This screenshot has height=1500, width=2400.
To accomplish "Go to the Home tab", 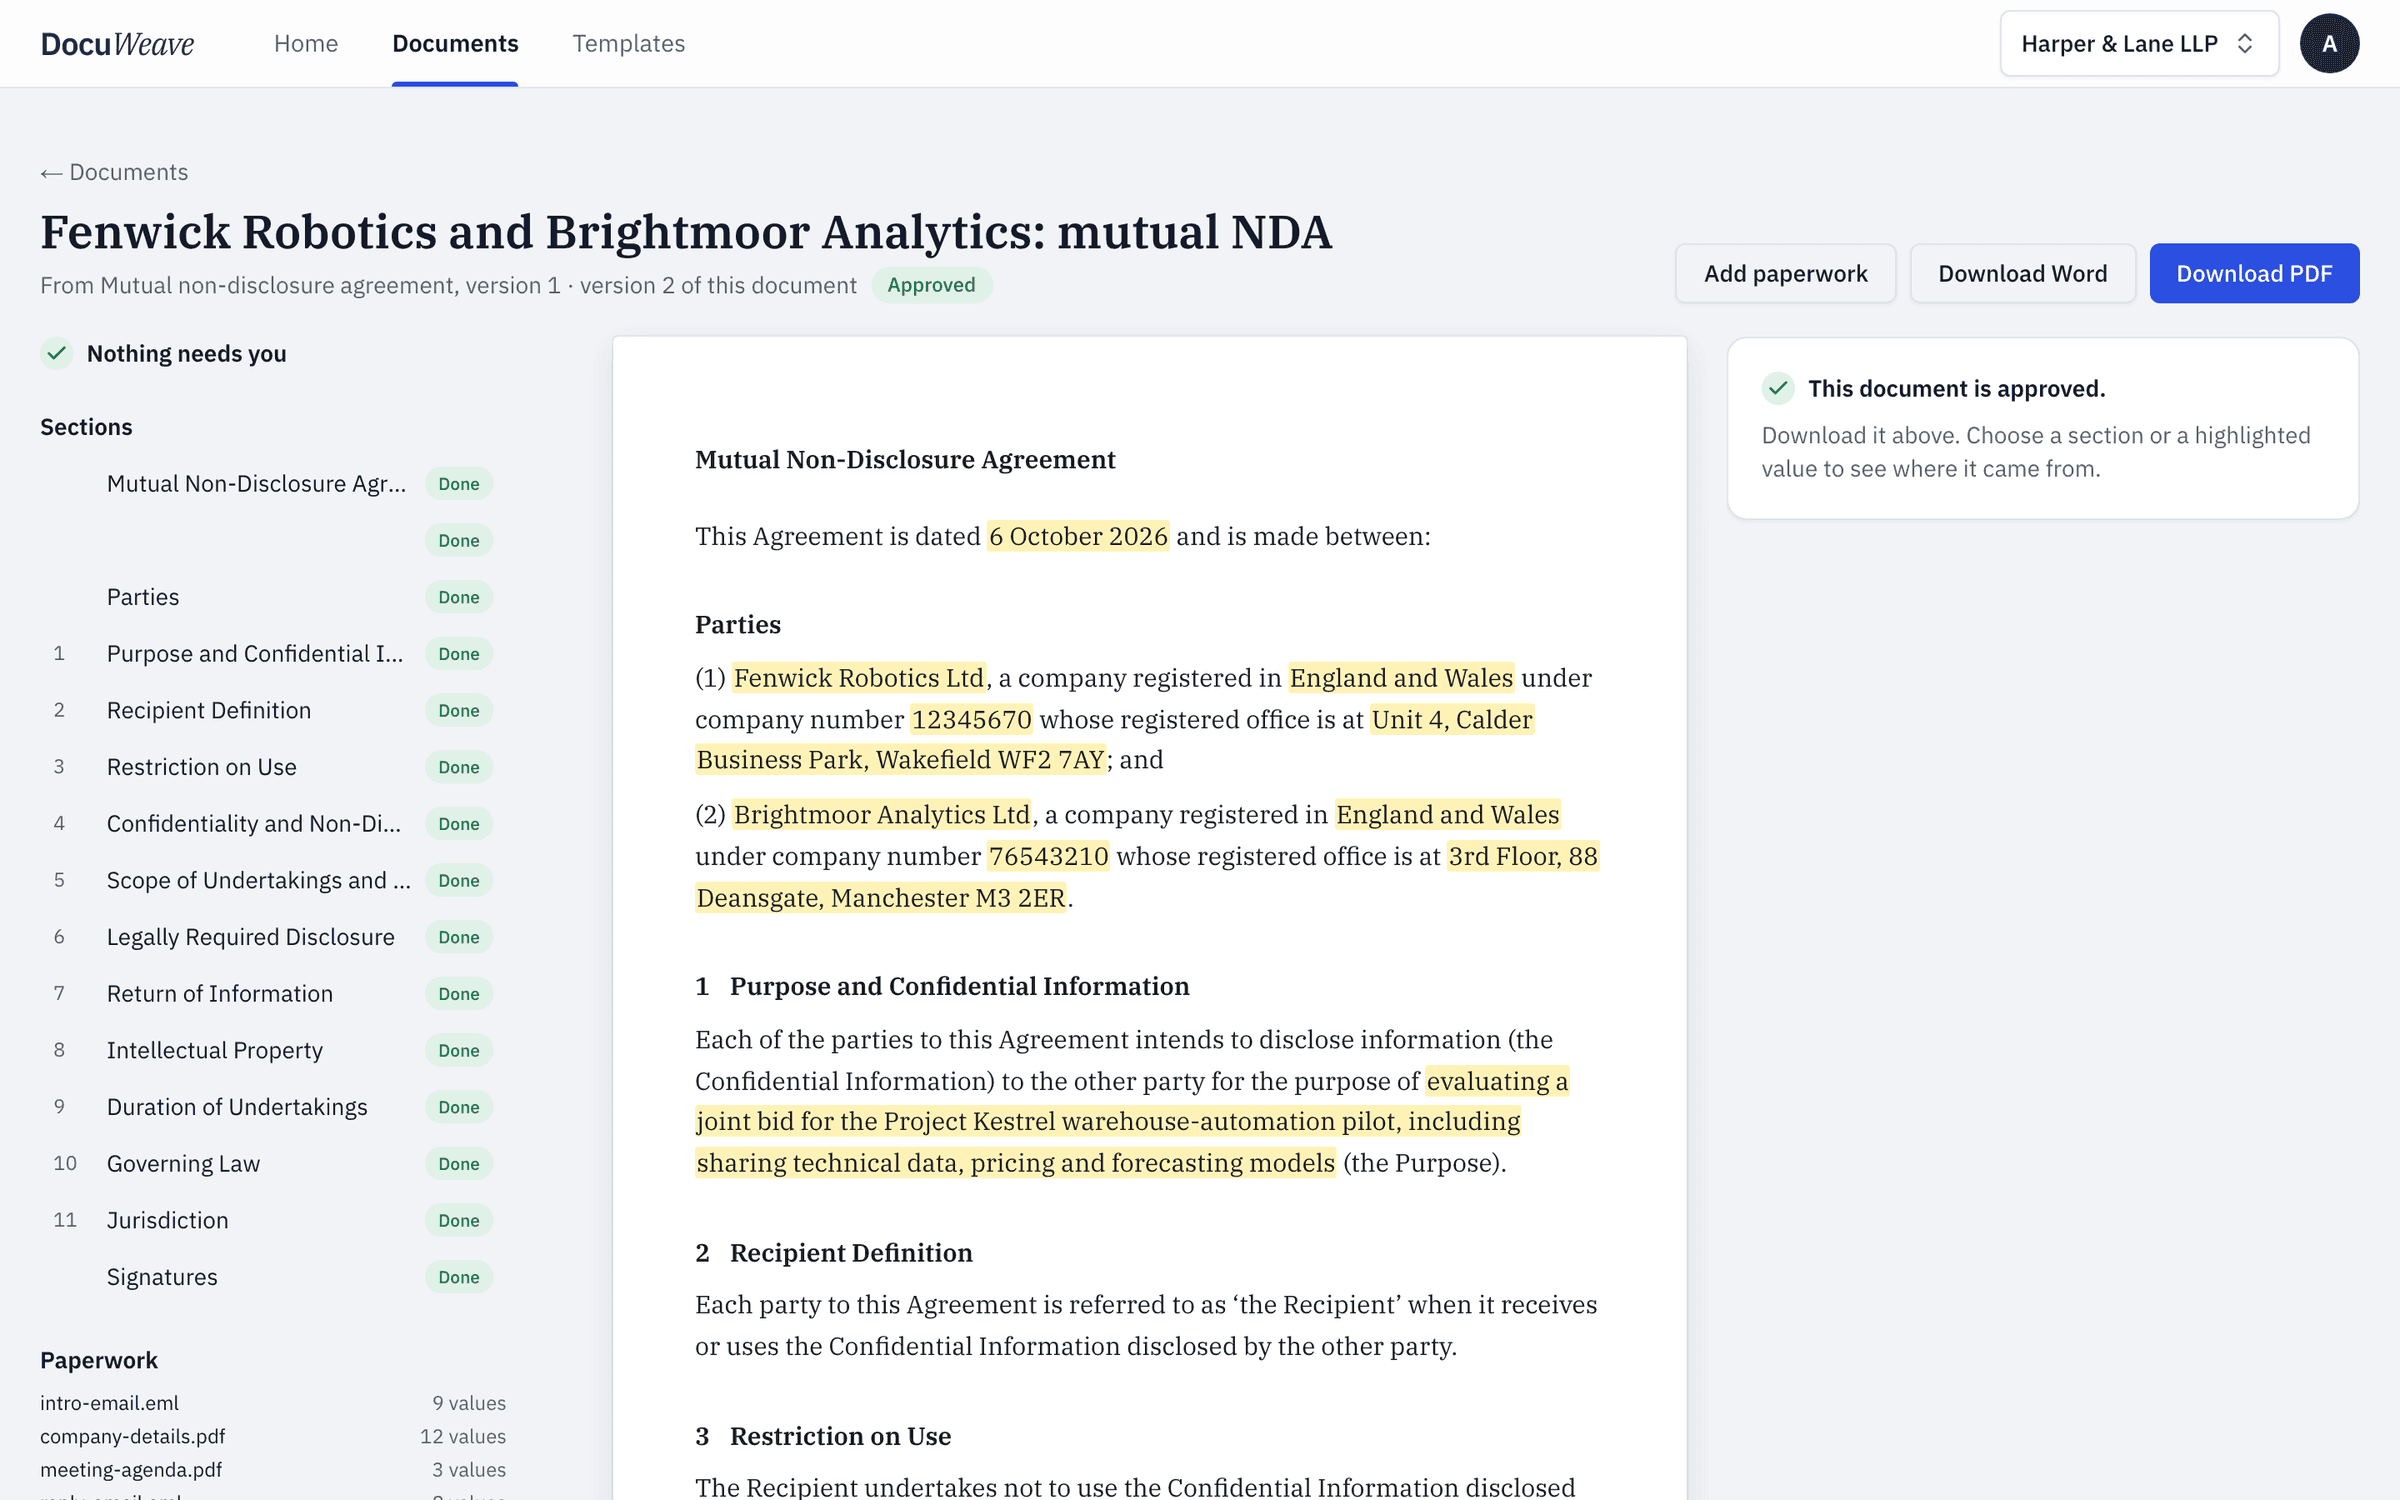I will click(306, 43).
